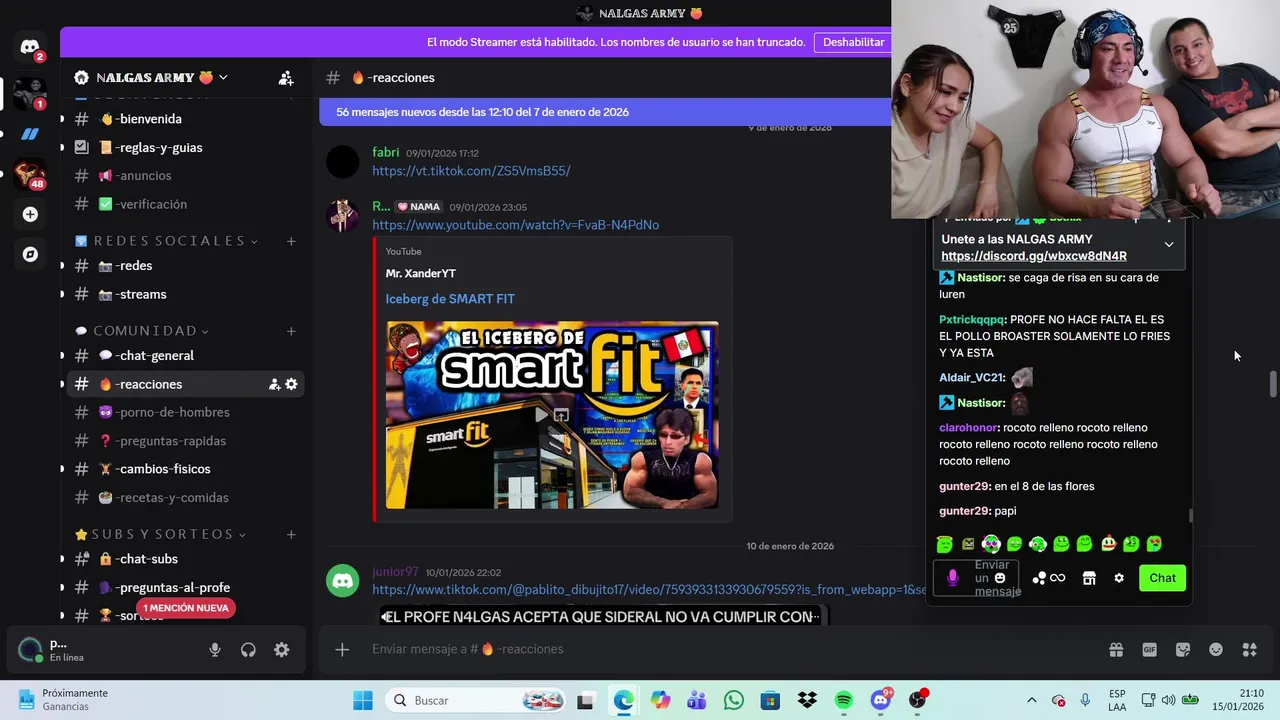Click the green Chat send button

[x=1162, y=578]
